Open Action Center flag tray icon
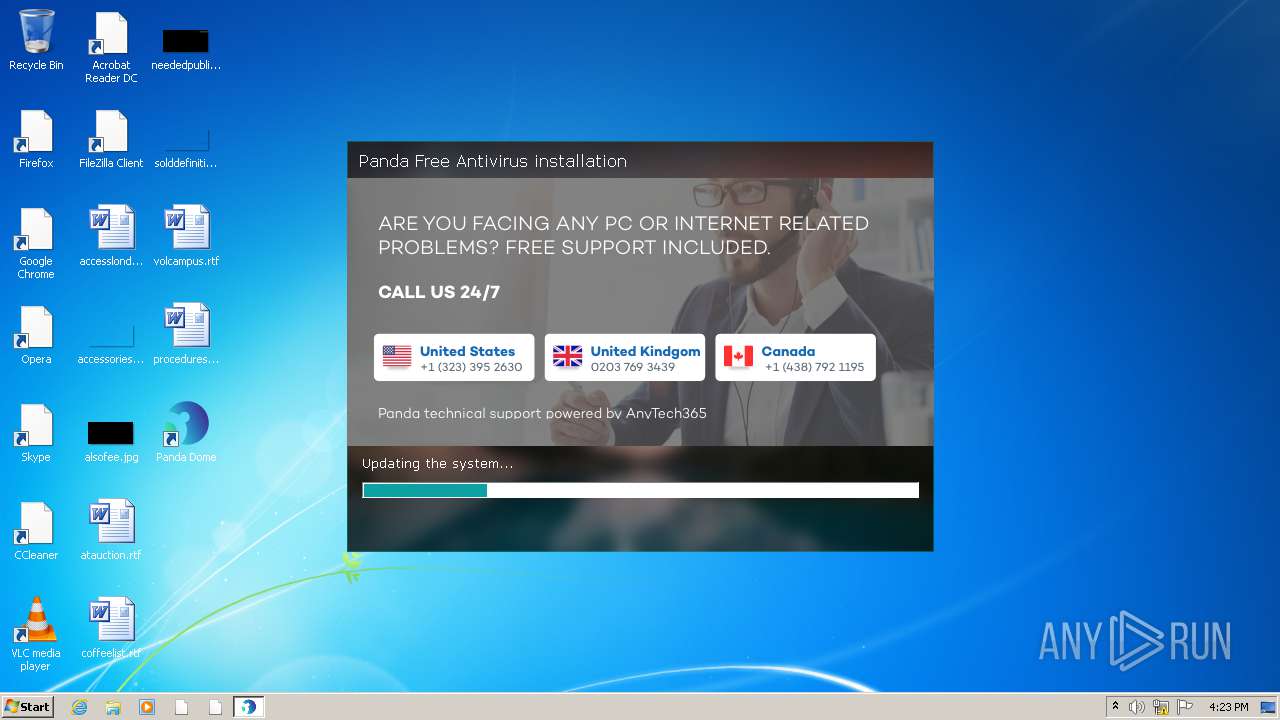 (x=1185, y=707)
